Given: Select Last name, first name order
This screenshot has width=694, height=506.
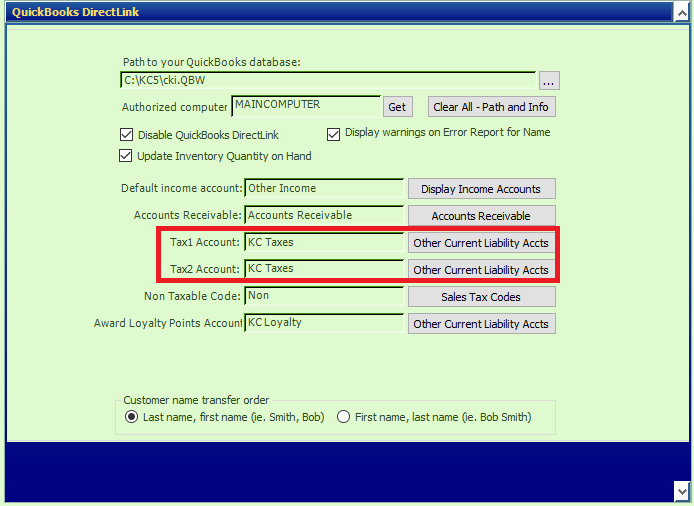Looking at the screenshot, I should coord(131,417).
